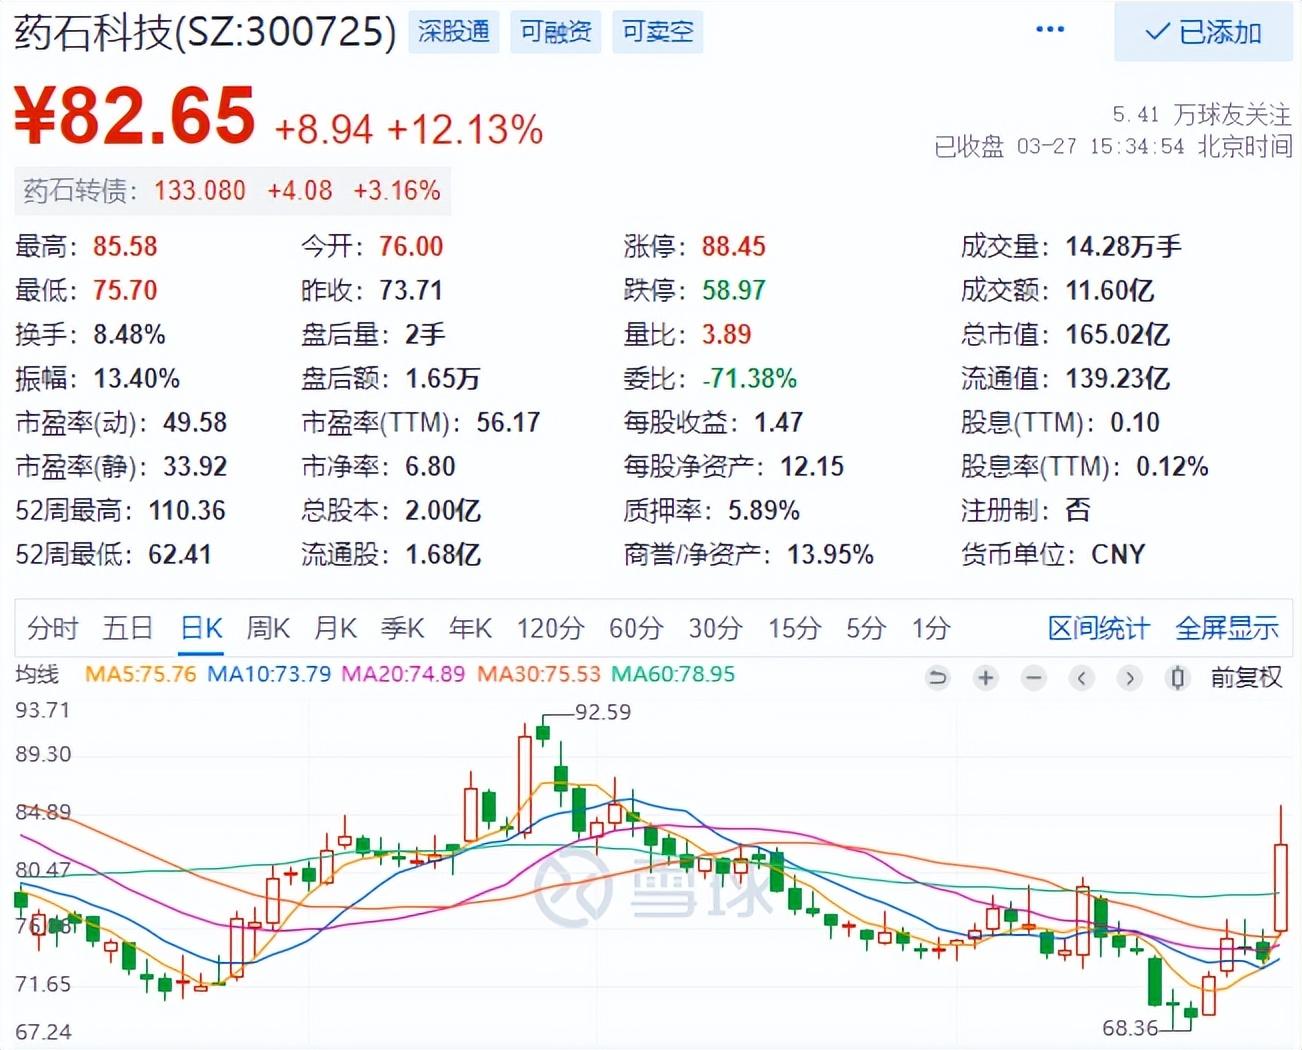Viewport: 1302px width, 1050px height.
Task: Open the 药石转债 convertible bond quote
Action: click(x=232, y=190)
